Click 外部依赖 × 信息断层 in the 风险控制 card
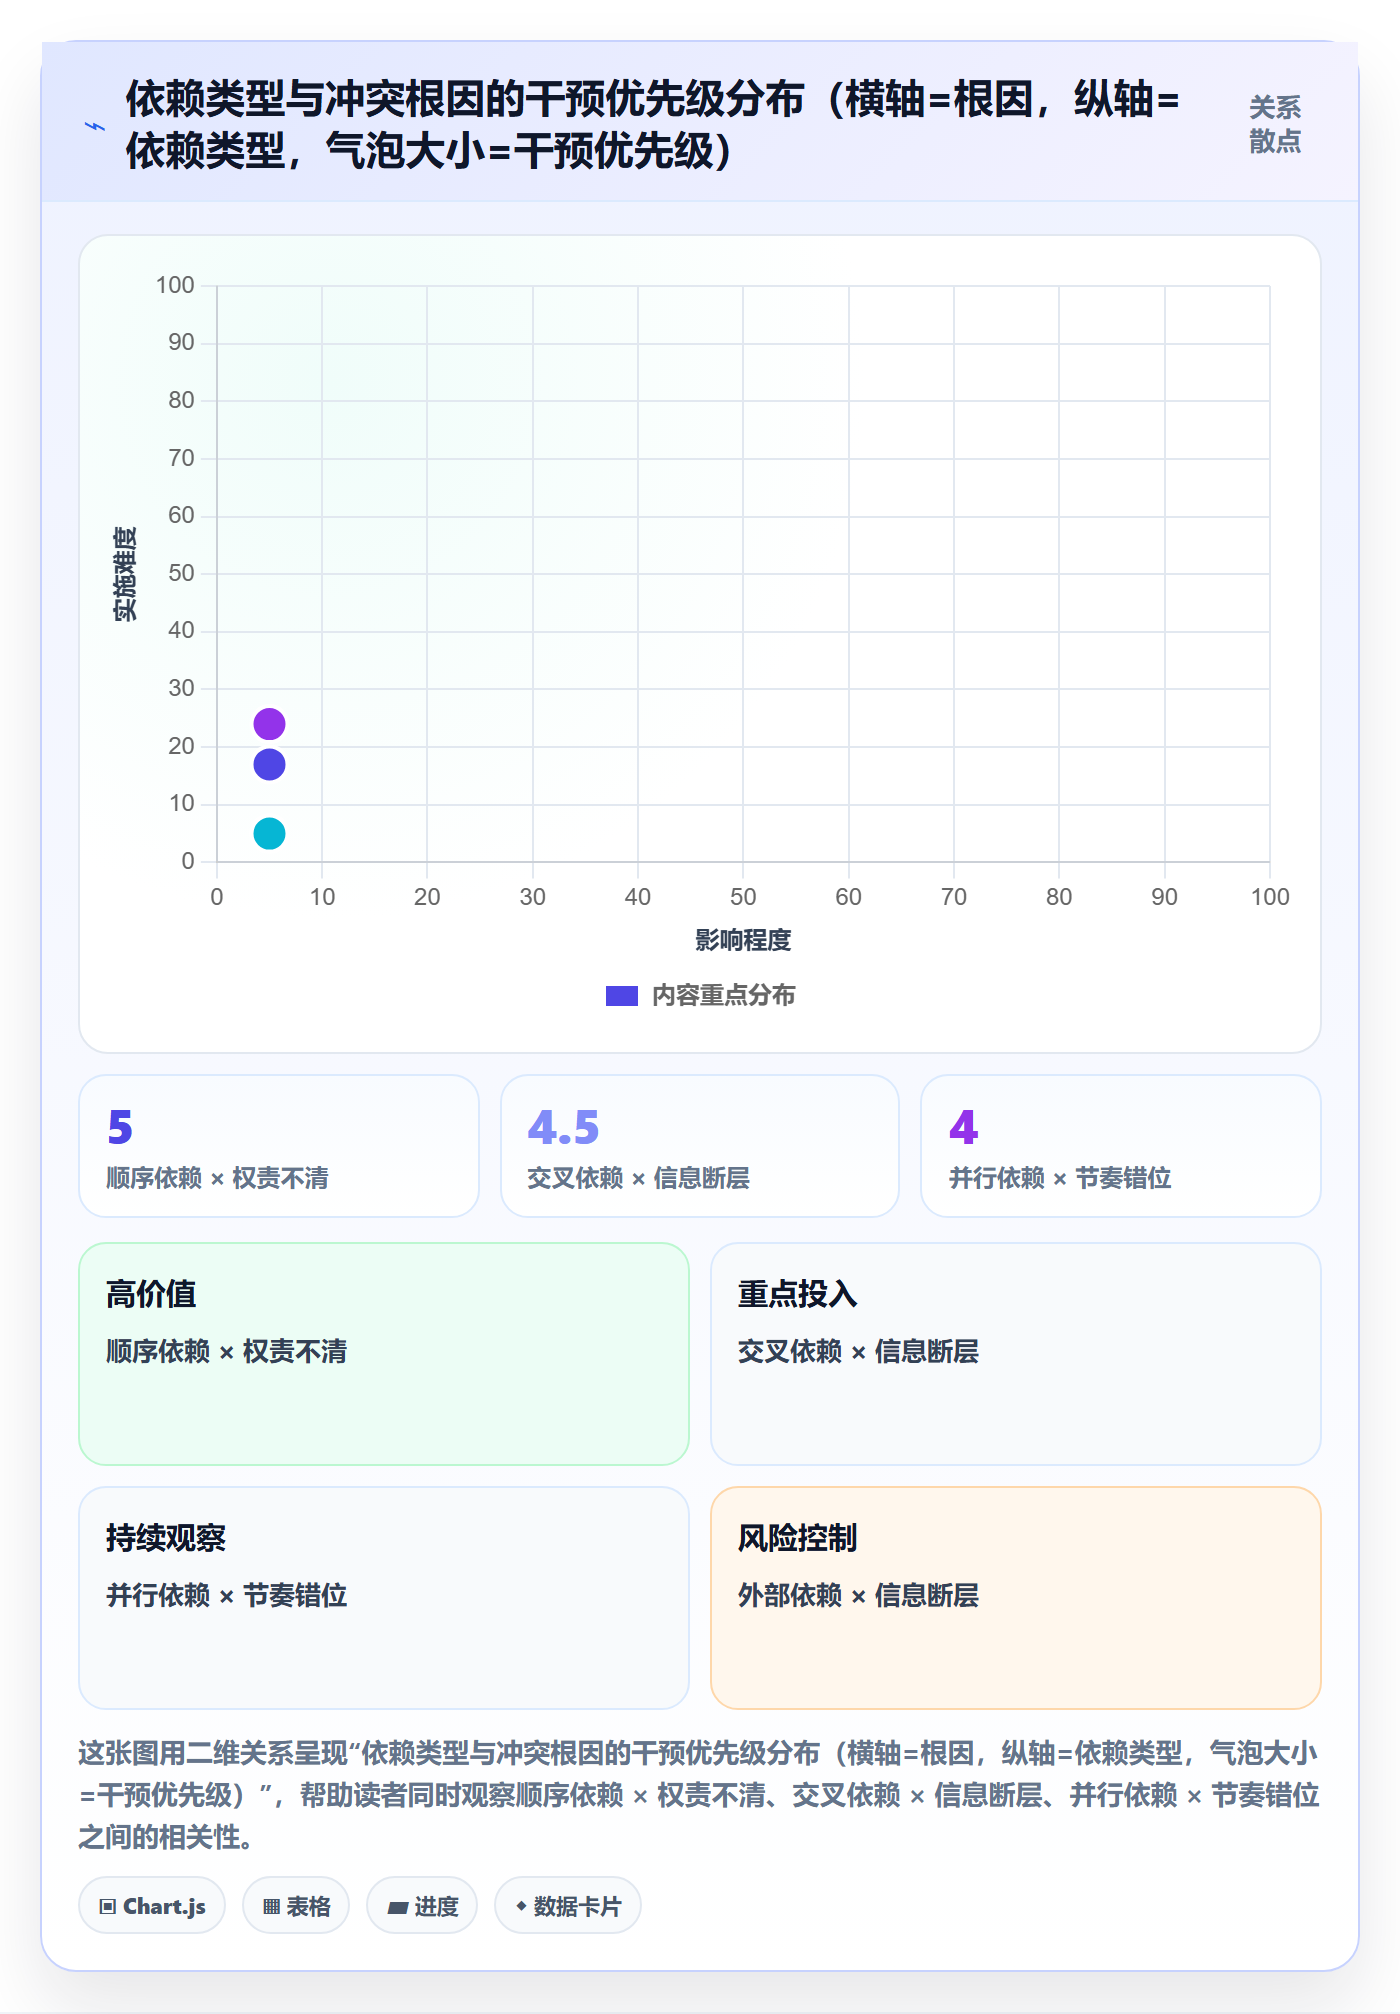Image resolution: width=1400 pixels, height=2014 pixels. pyautogui.click(x=858, y=1595)
